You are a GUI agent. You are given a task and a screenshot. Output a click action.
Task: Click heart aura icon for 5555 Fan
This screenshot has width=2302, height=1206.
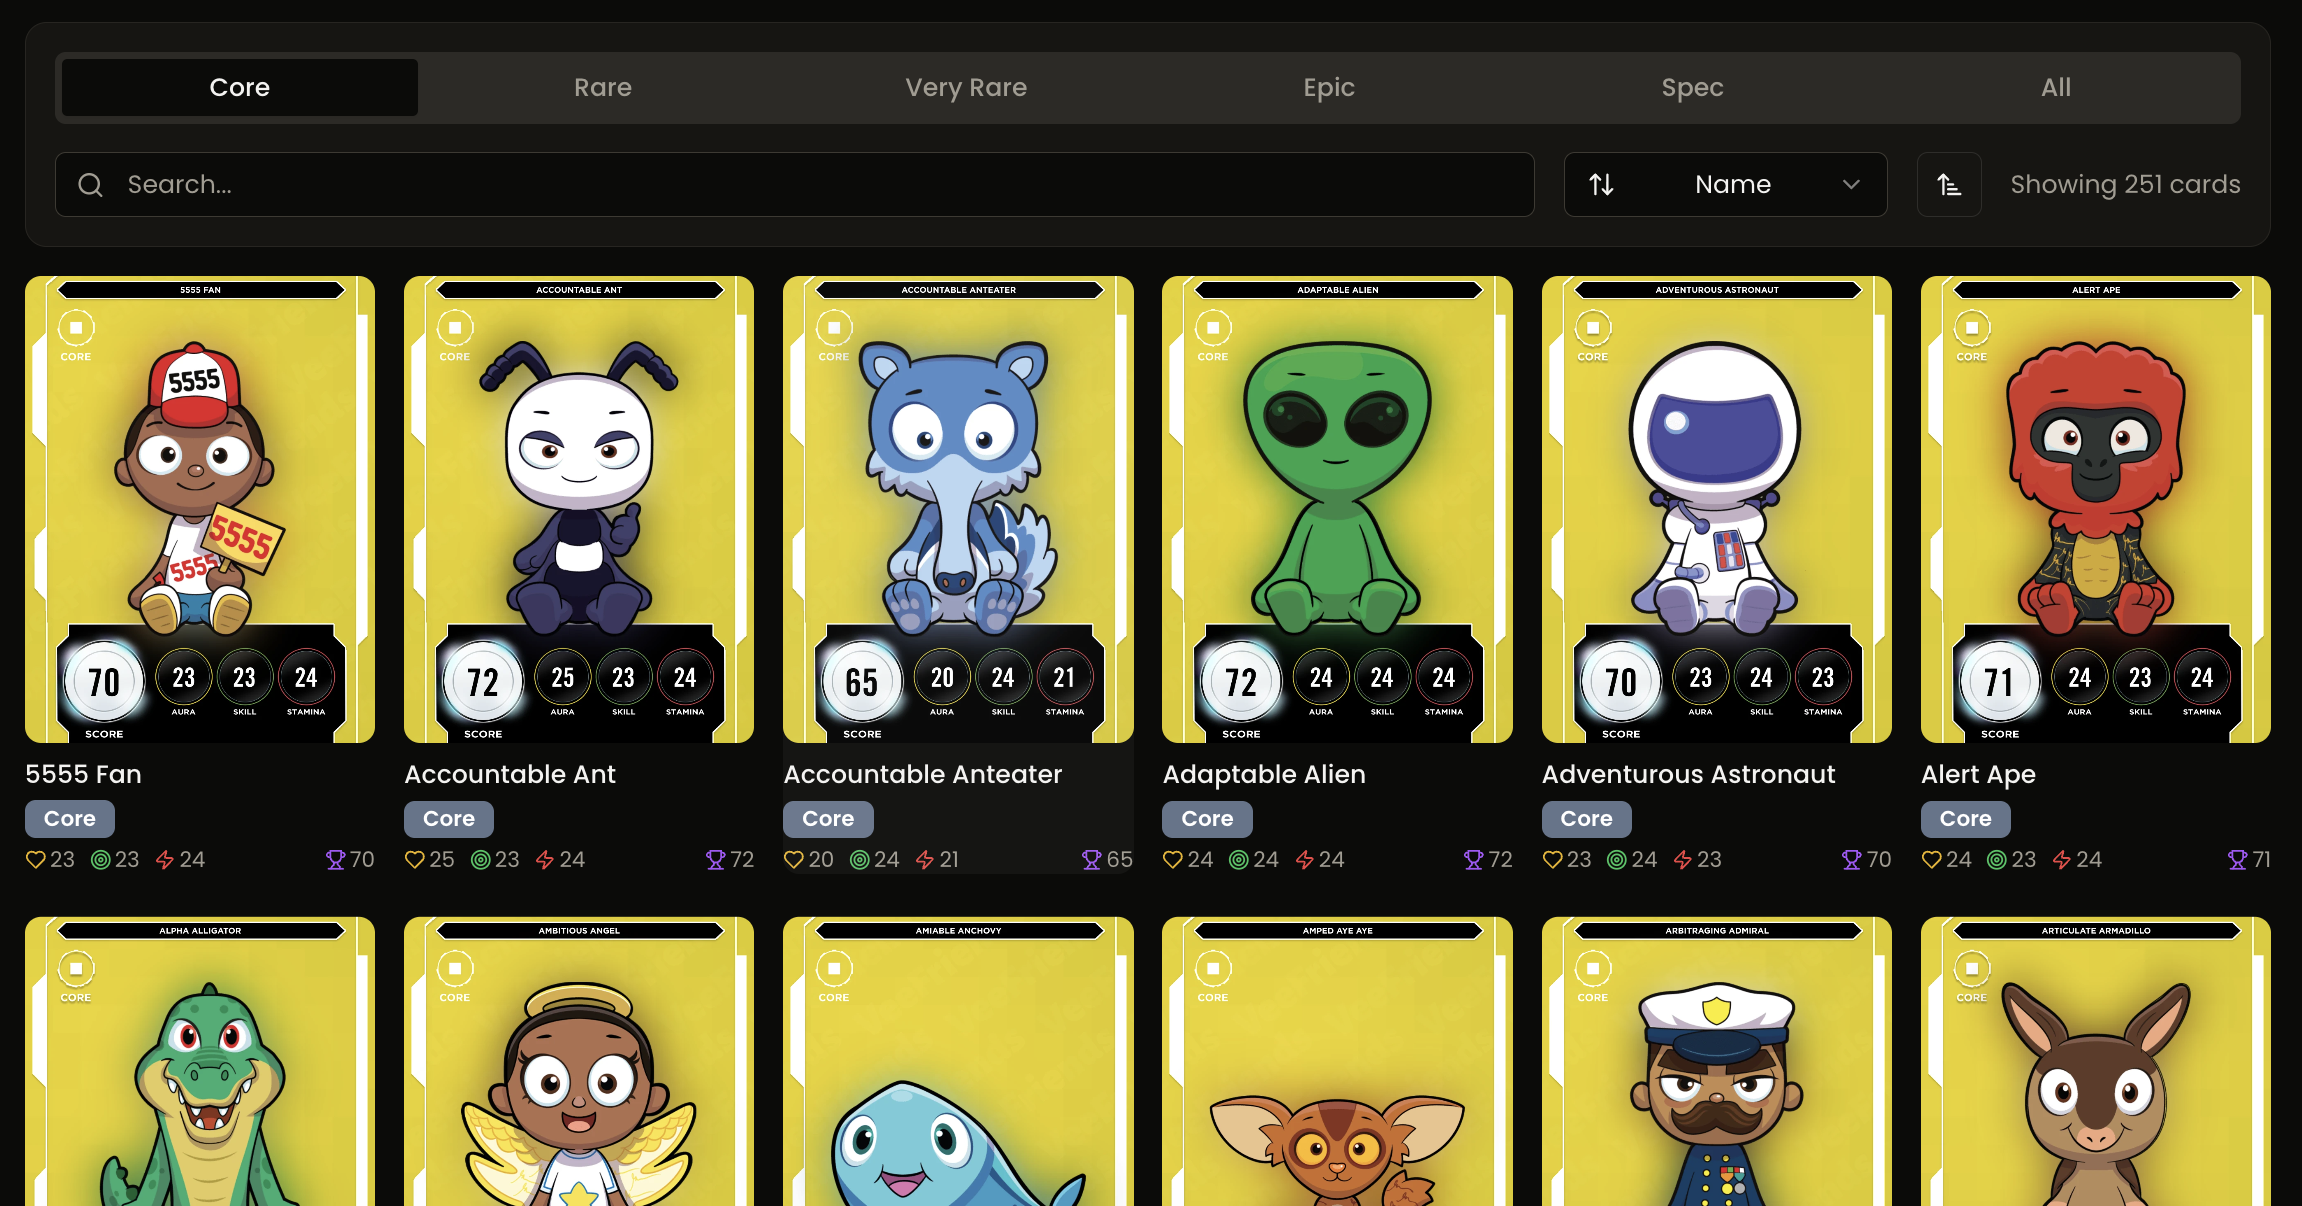[36, 860]
